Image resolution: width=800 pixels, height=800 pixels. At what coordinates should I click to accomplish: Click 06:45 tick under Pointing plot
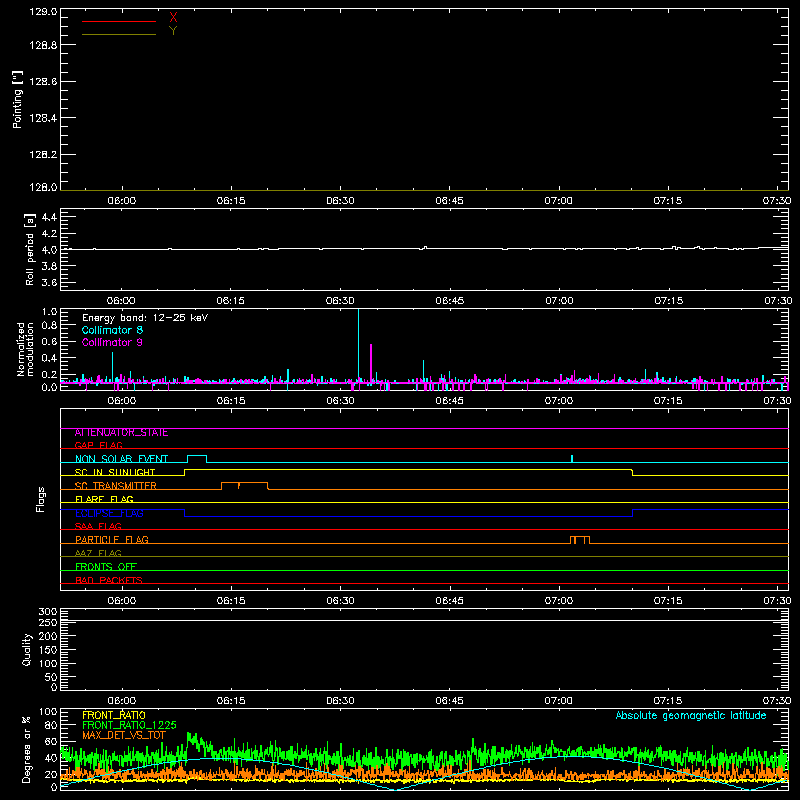pyautogui.click(x=449, y=201)
